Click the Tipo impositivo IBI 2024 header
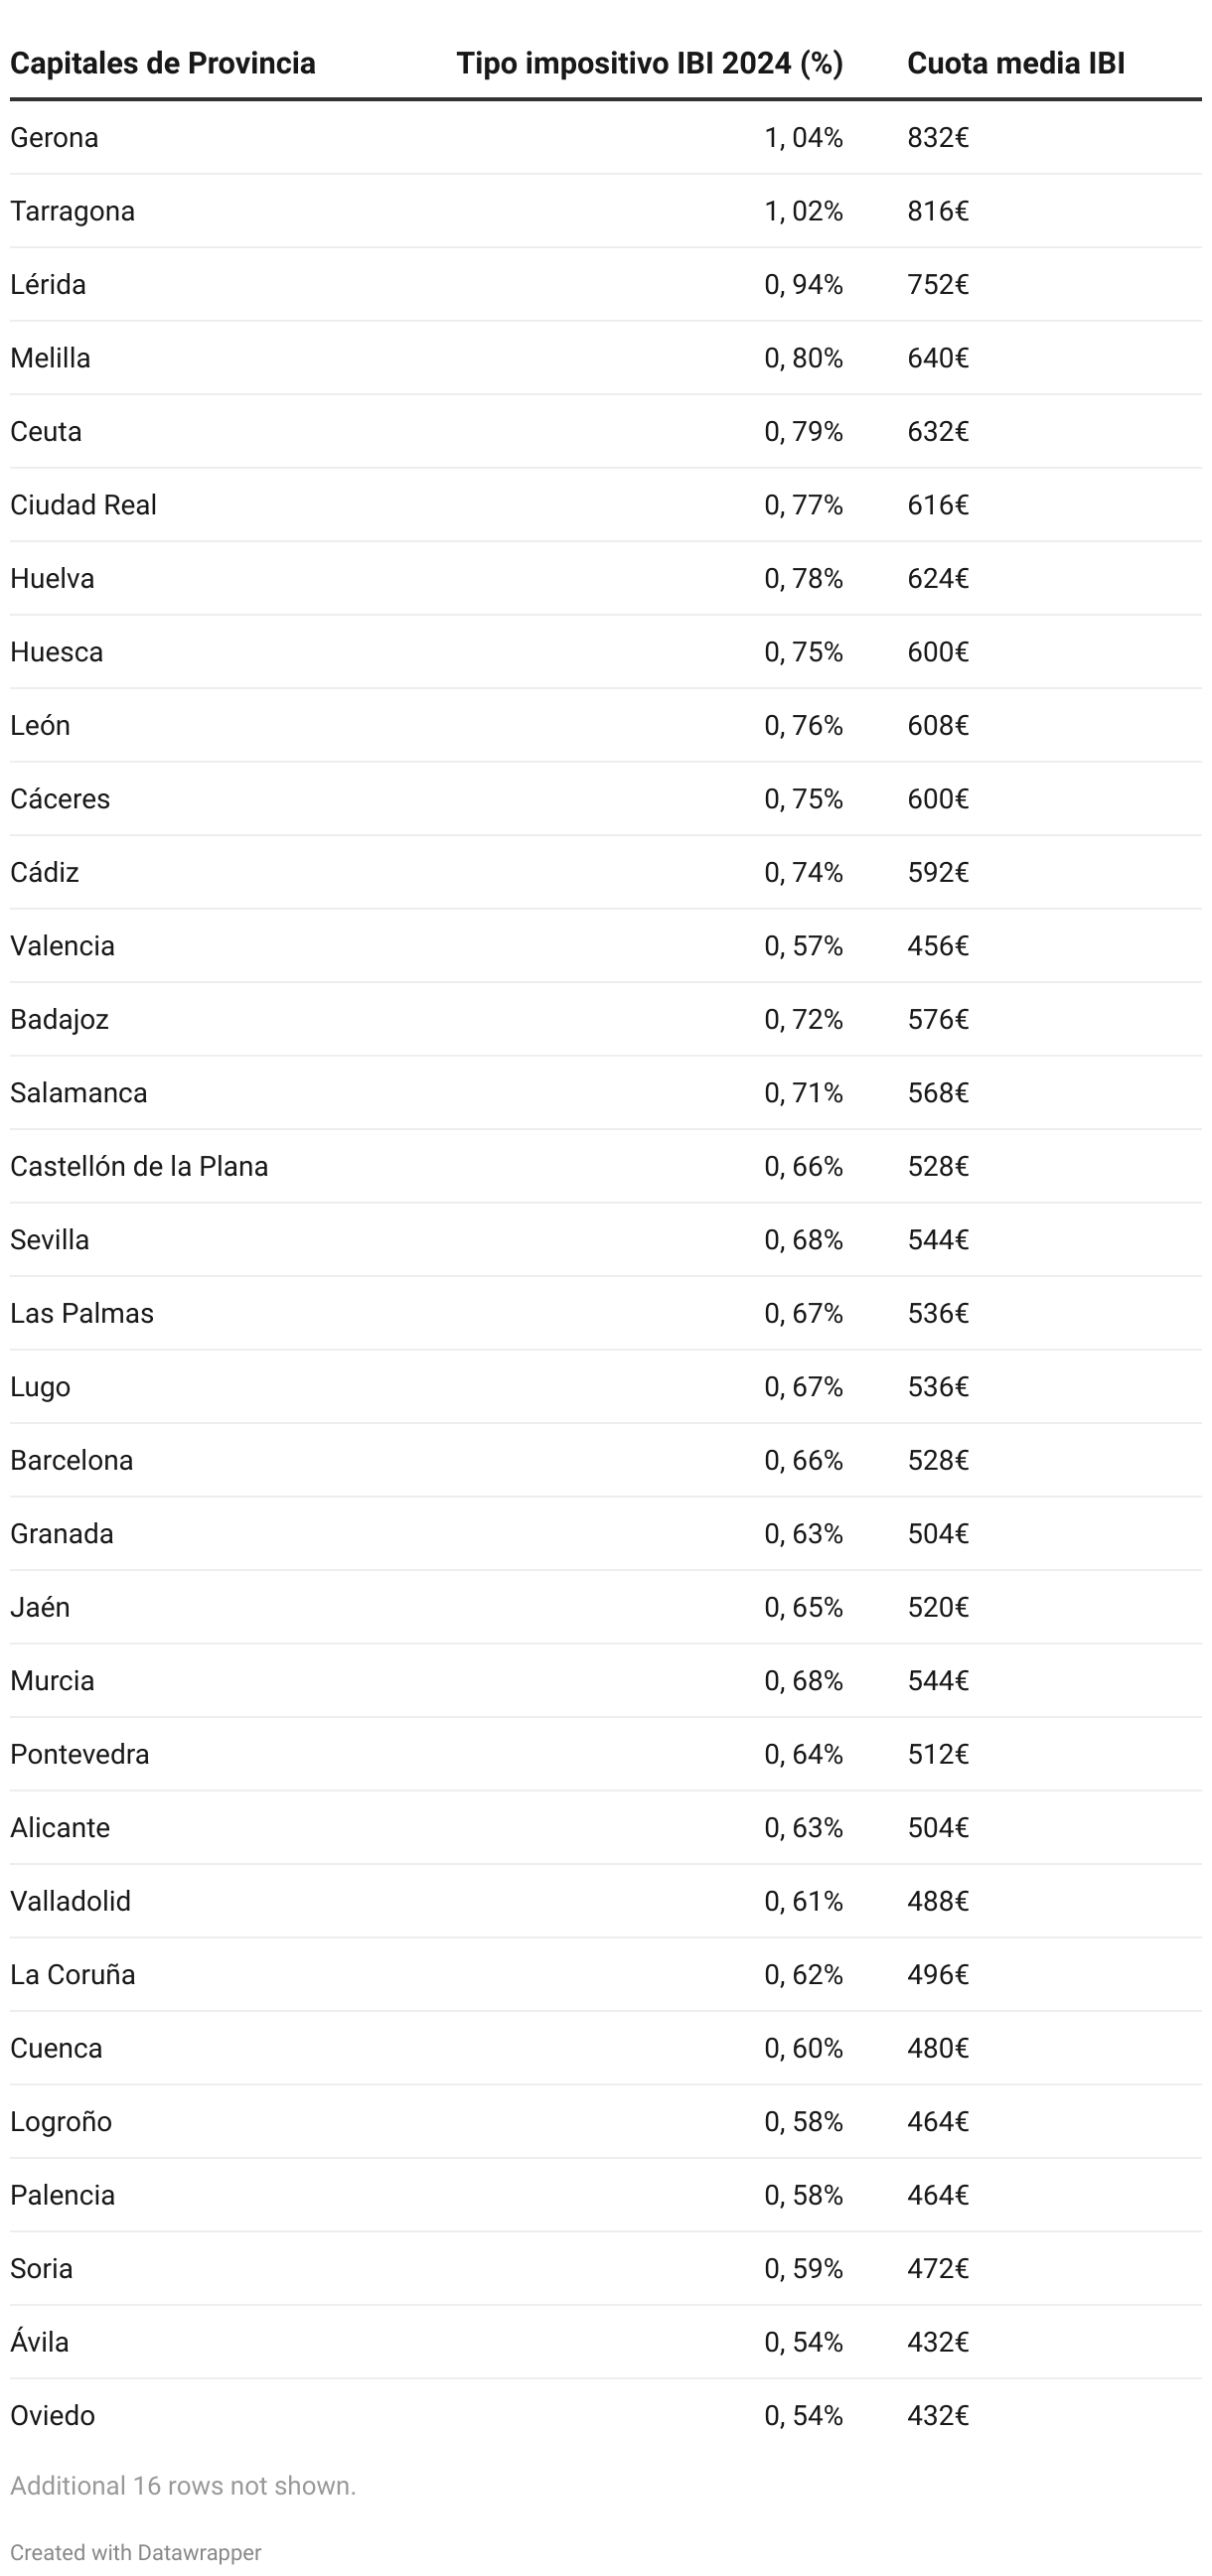Viewport: 1212px width, 2576px height. click(x=650, y=63)
